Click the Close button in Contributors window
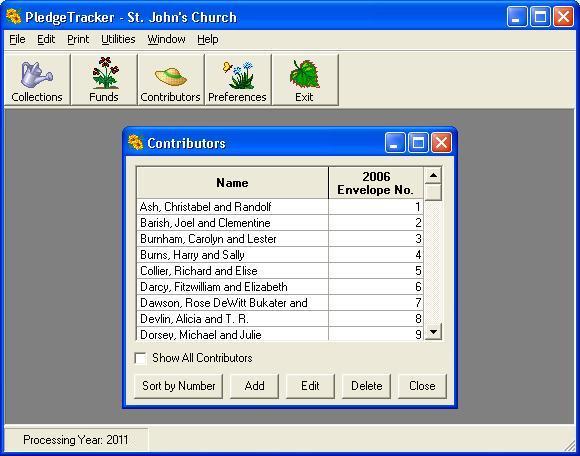This screenshot has width=580, height=456. tap(422, 386)
